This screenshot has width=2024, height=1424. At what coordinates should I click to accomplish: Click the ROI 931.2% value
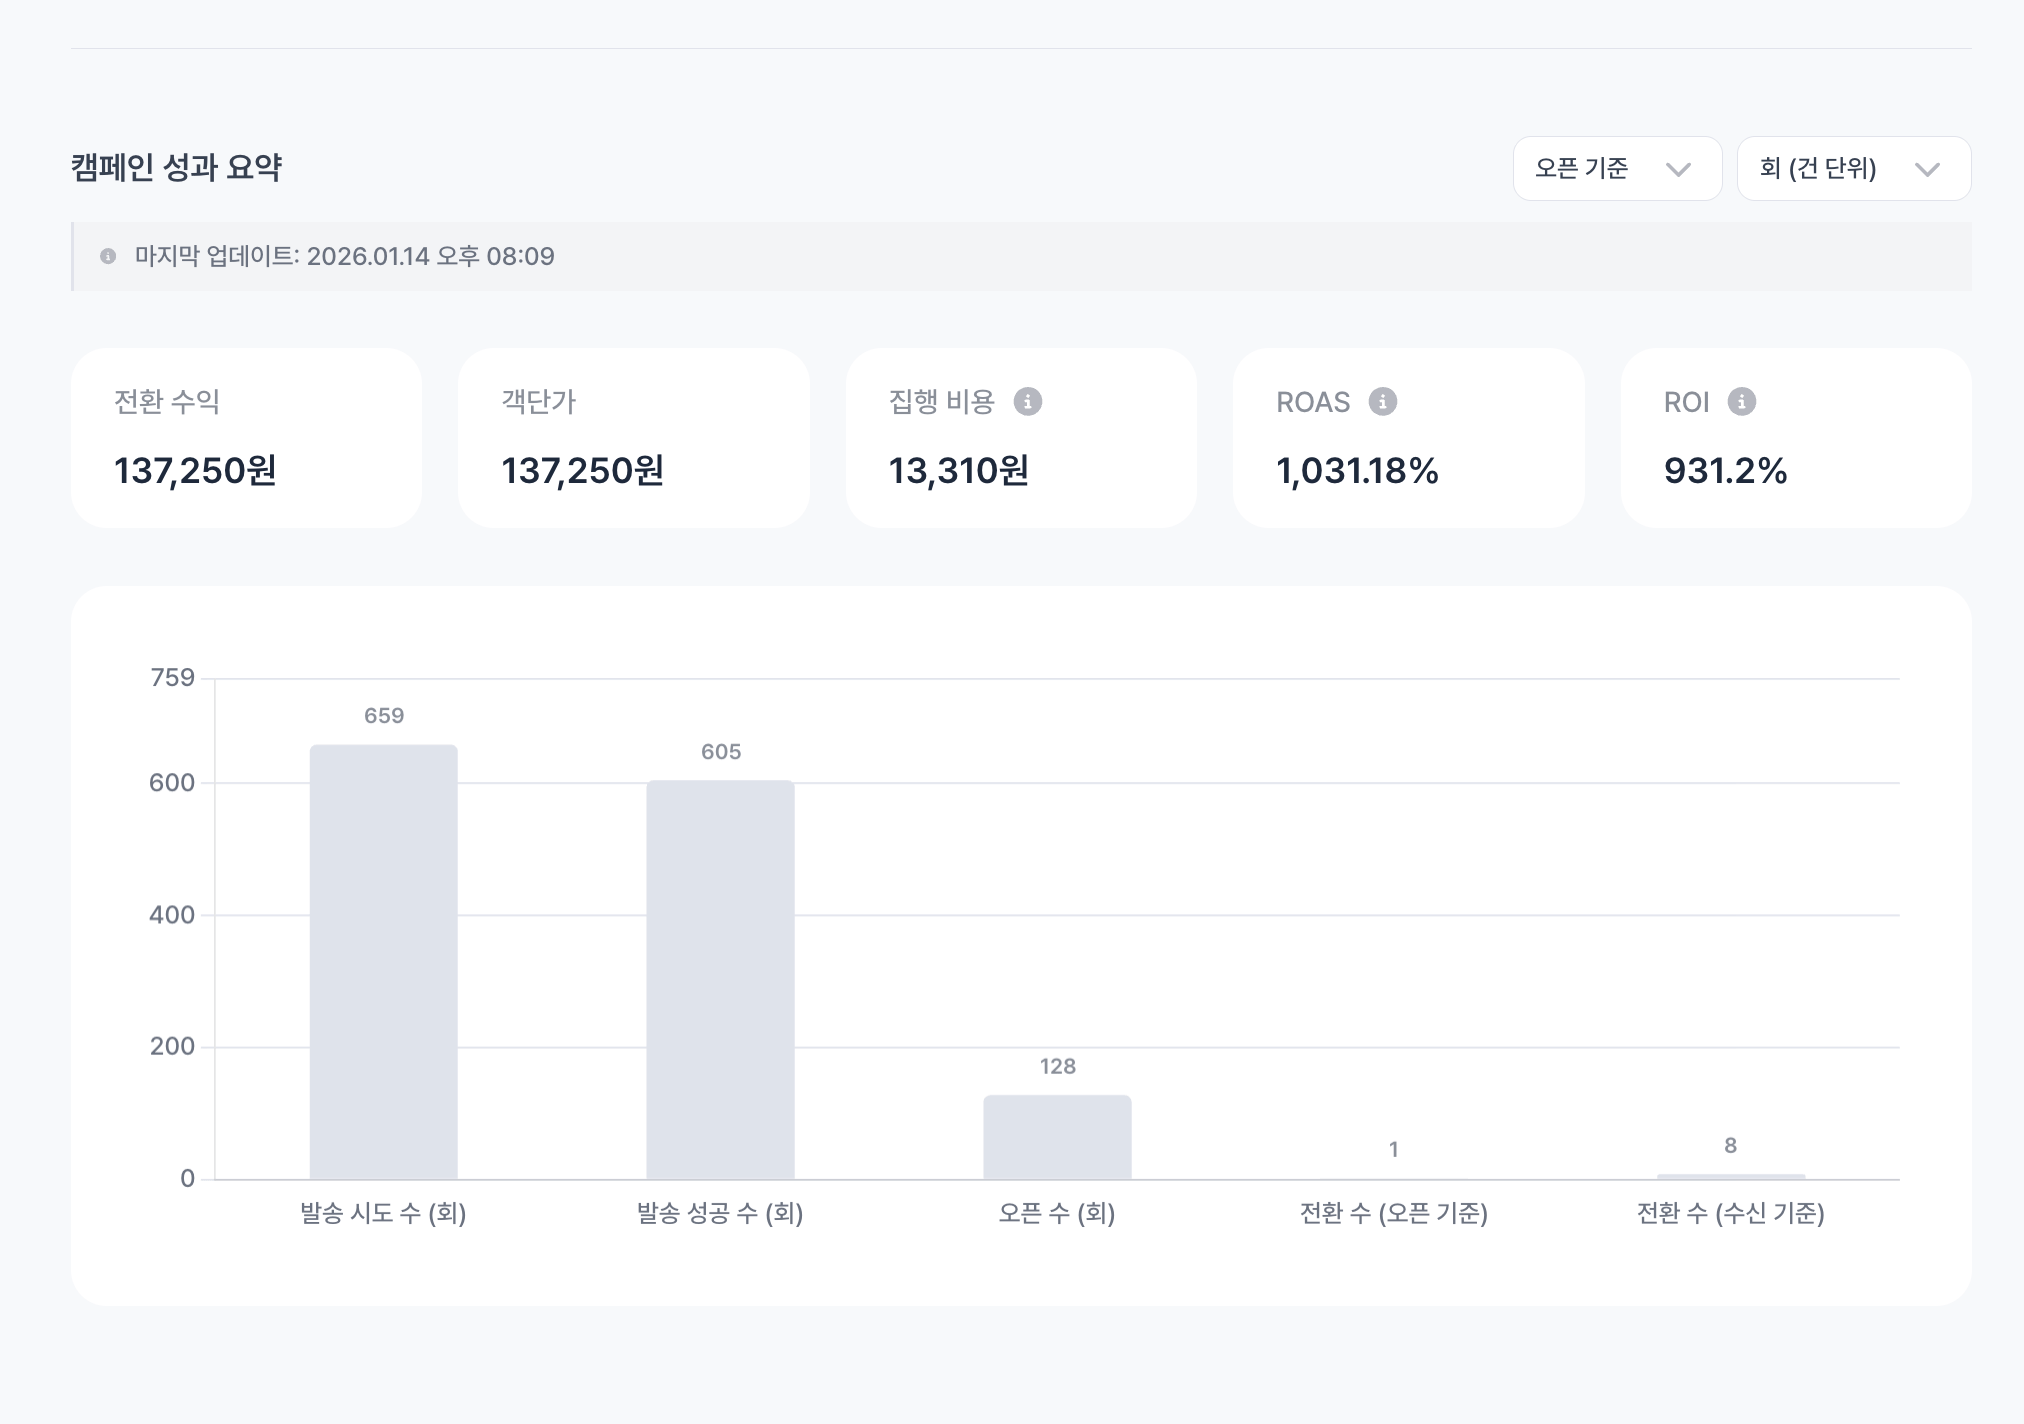tap(1724, 471)
